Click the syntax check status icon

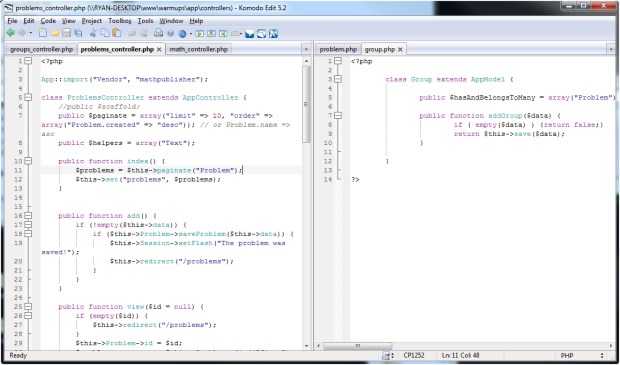click(x=387, y=355)
